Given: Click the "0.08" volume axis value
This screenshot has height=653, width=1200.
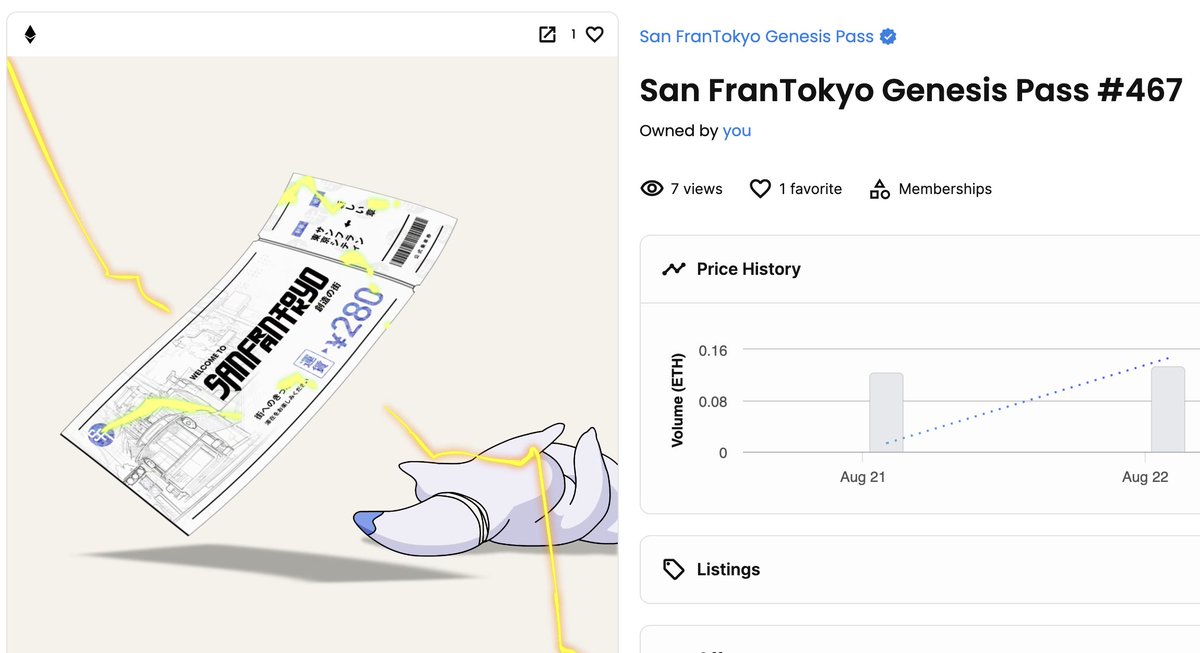Looking at the screenshot, I should point(712,402).
